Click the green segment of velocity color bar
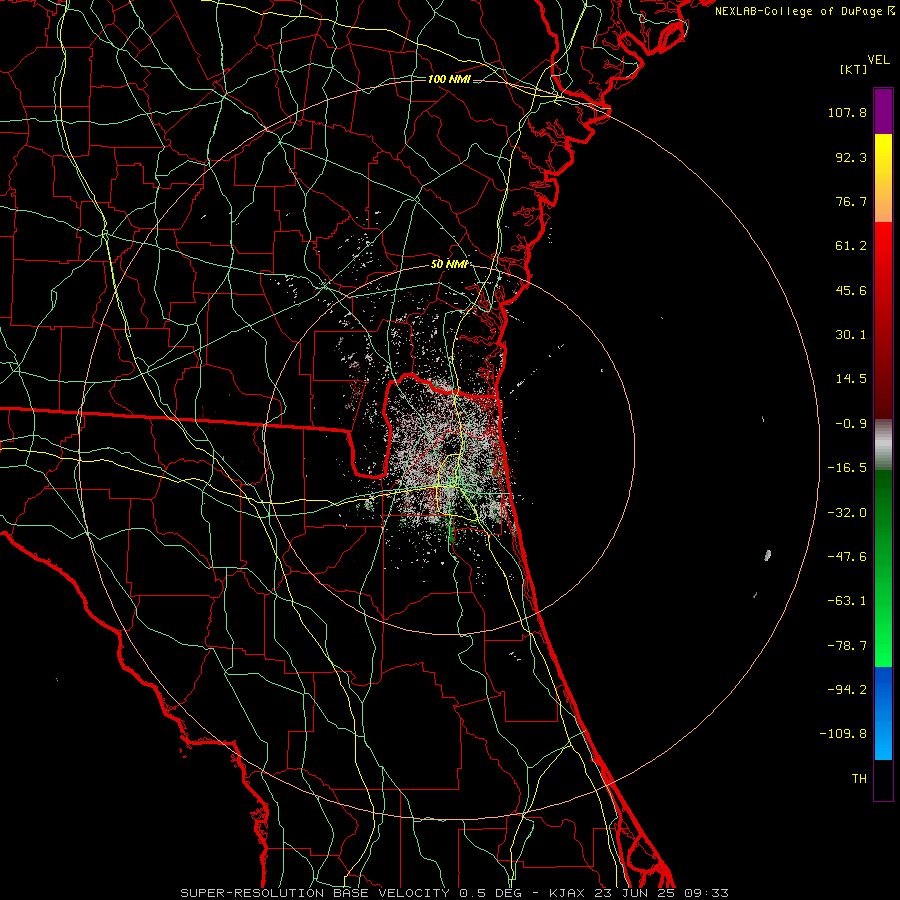 coord(883,568)
